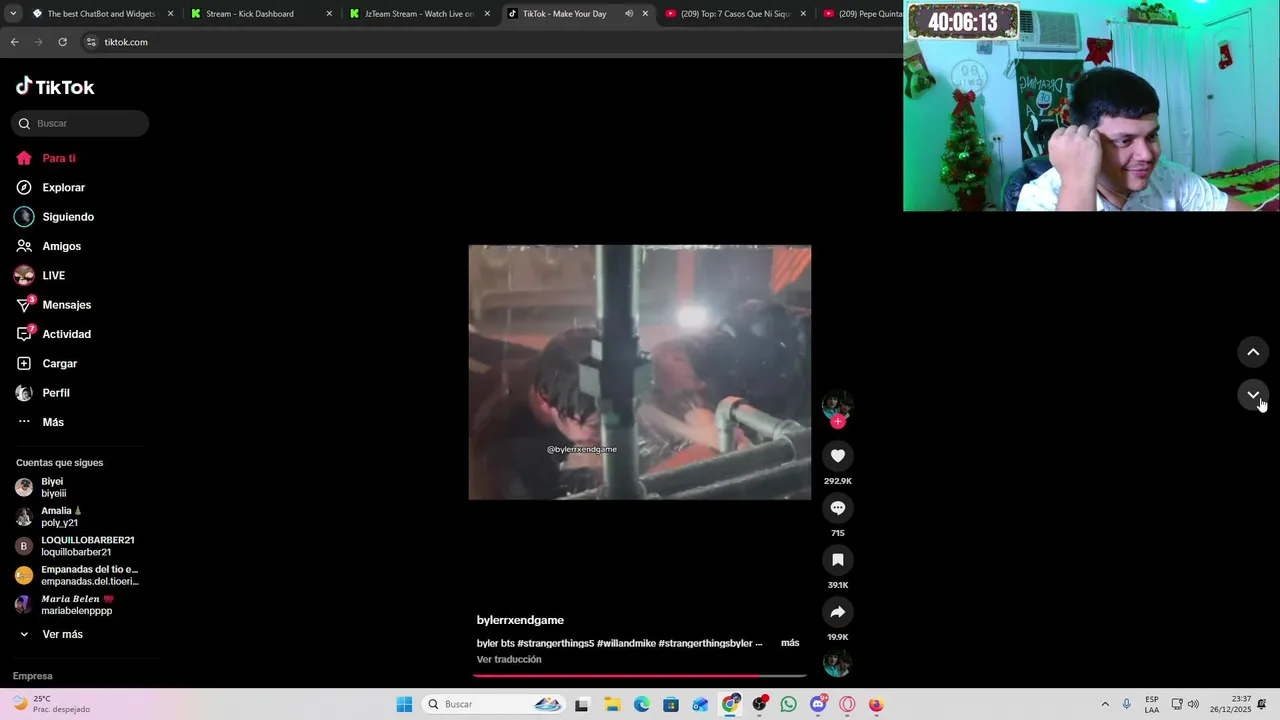
Task: Switch to 'The best ChatBot and Widgets' tab
Action: (x=101, y=14)
